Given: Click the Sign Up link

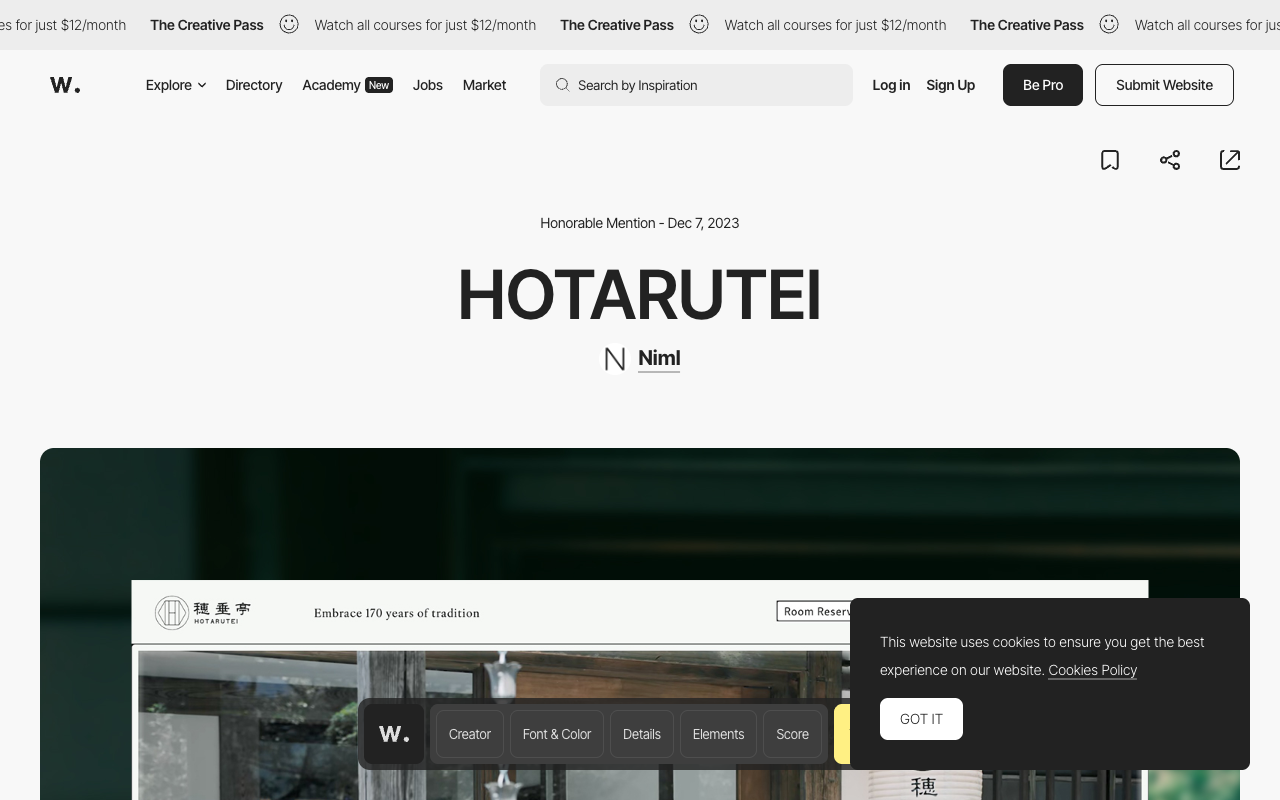Looking at the screenshot, I should click(x=950, y=85).
